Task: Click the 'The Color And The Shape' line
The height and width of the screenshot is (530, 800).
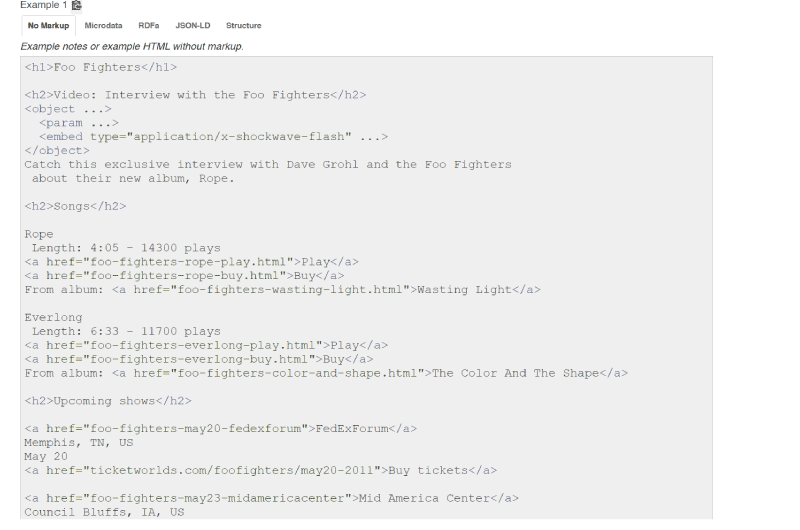Action: (x=326, y=373)
